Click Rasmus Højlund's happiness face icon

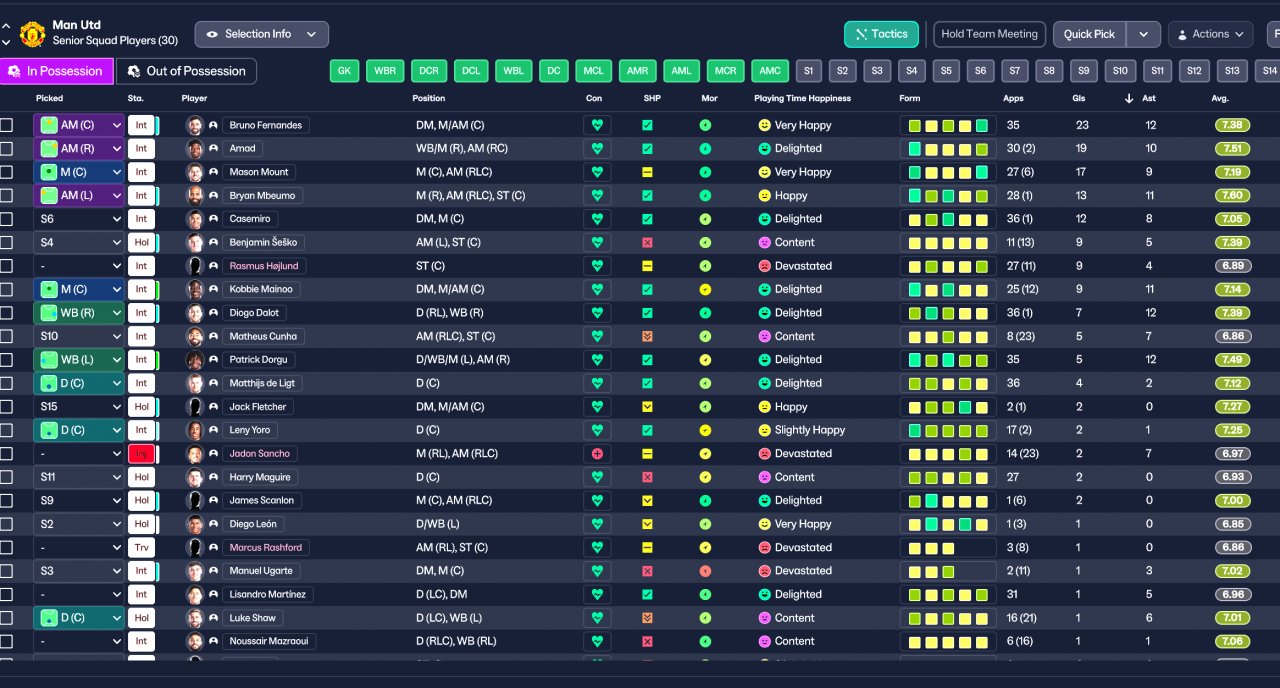(765, 266)
